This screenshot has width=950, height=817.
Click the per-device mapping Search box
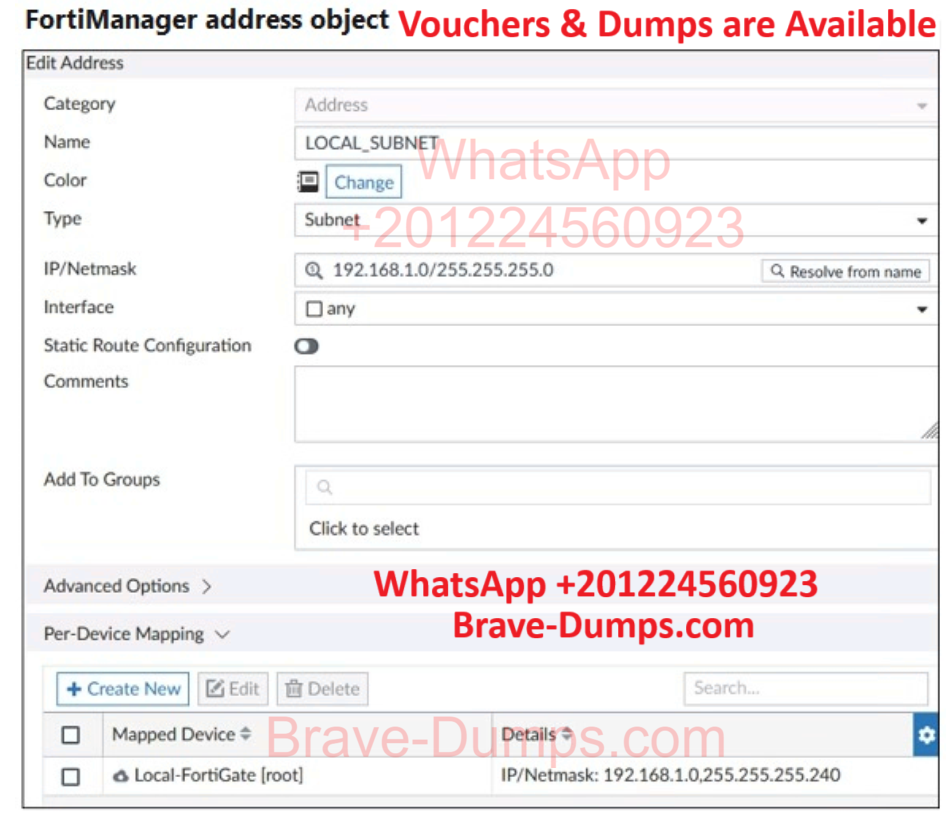(805, 688)
